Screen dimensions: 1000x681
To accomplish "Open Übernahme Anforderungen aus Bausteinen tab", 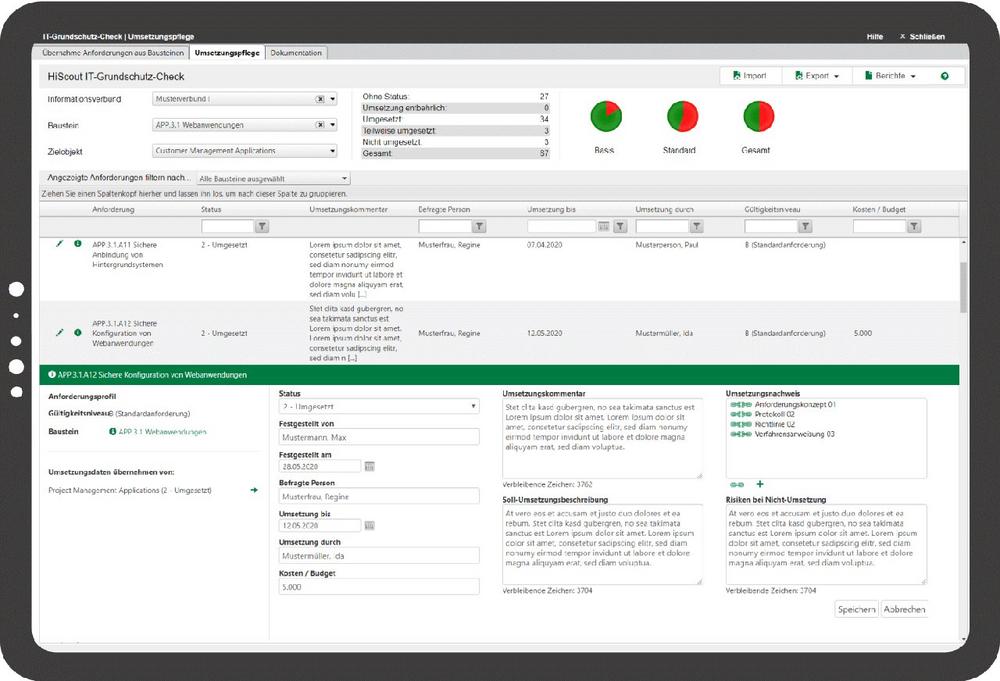I will point(112,52).
